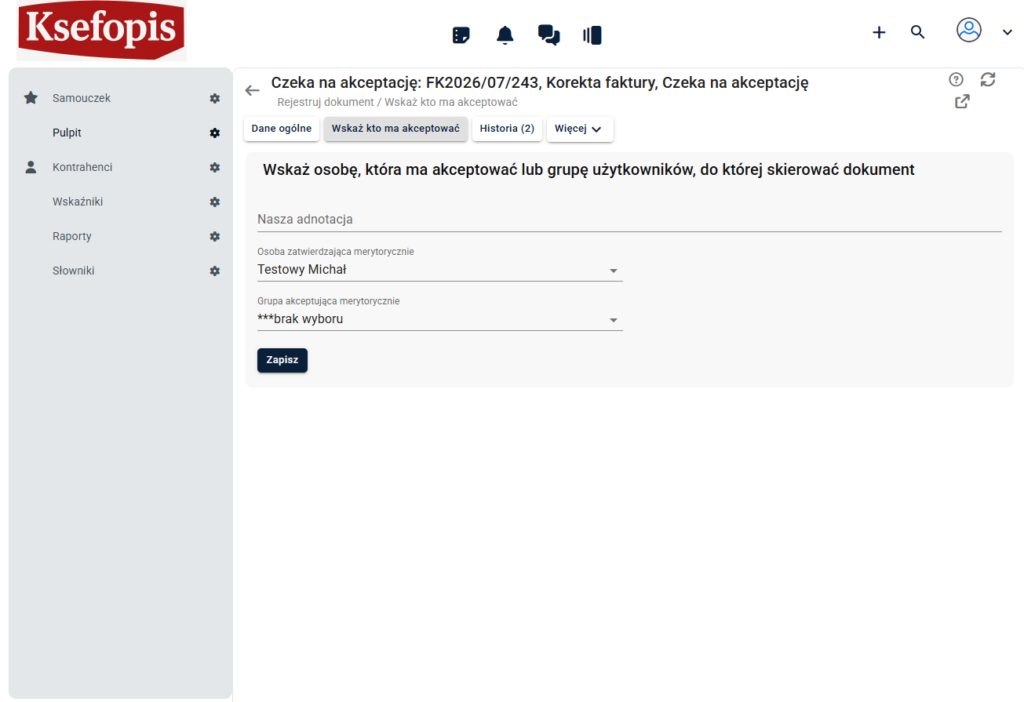This screenshot has width=1024, height=702.
Task: Go back using the left arrow
Action: click(252, 90)
